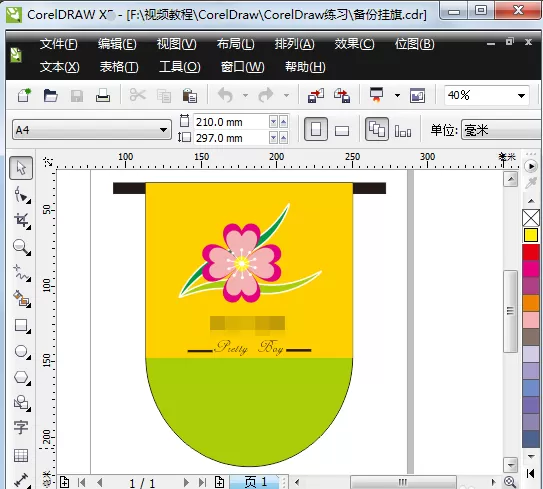Click the Export icon
Image resolution: width=543 pixels, height=489 pixels.
coord(342,95)
